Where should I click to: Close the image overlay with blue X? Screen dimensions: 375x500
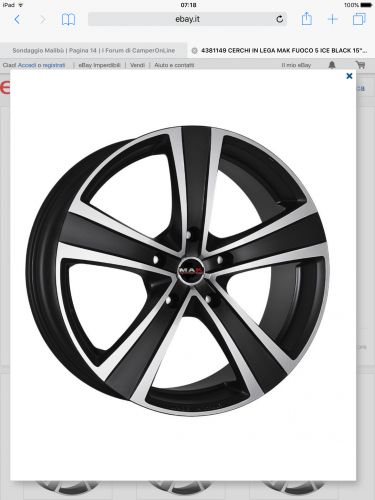pos(349,76)
